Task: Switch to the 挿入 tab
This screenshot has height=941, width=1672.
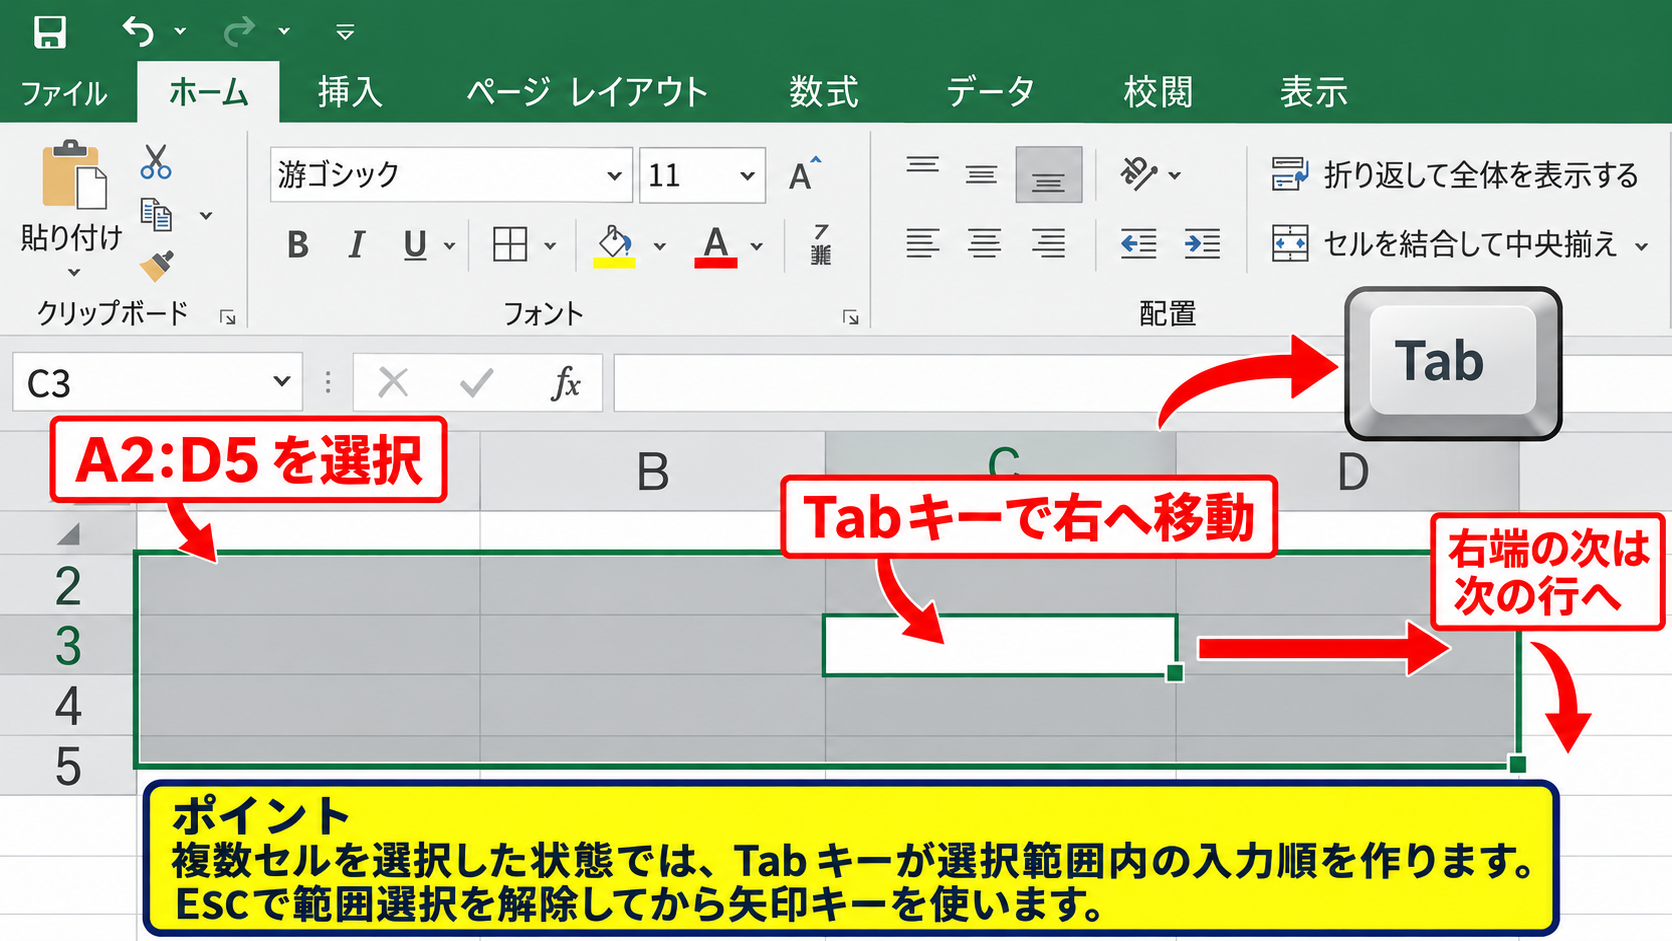Action: [x=350, y=93]
